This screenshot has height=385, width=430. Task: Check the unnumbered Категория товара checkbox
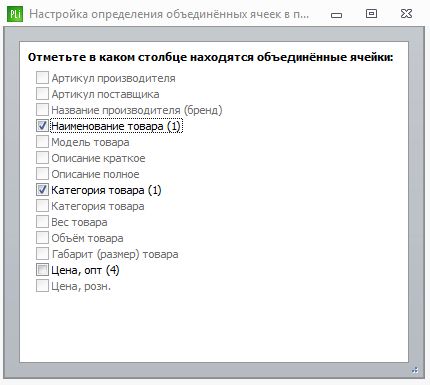click(x=42, y=206)
